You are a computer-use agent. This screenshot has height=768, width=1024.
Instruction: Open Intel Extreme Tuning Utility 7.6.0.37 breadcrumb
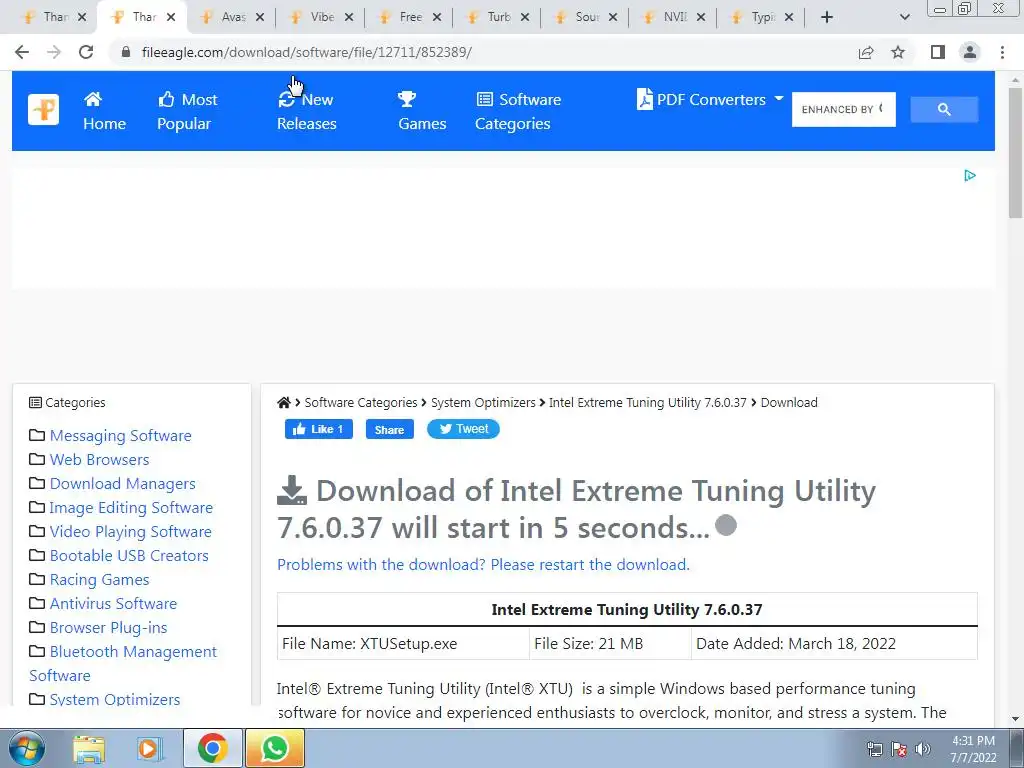(x=647, y=403)
